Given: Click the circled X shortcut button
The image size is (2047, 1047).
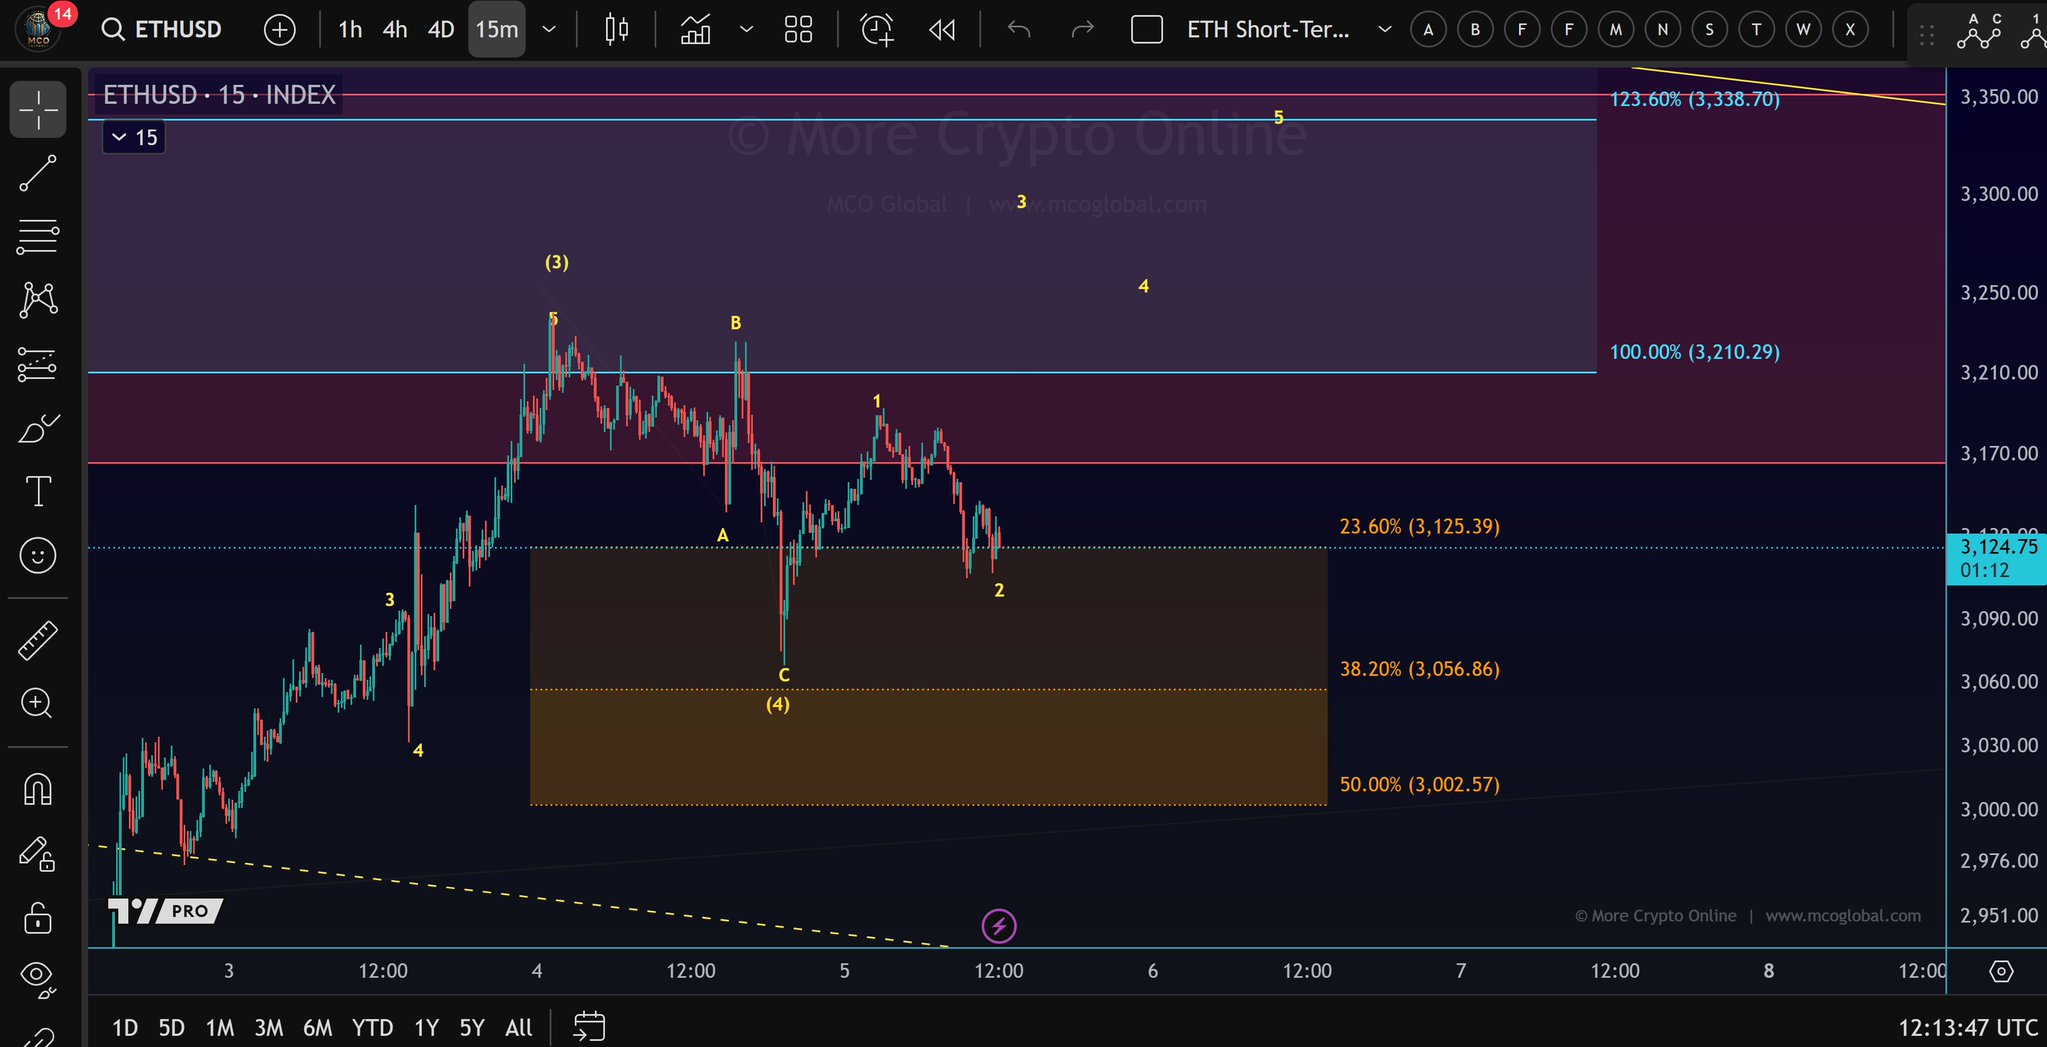Looking at the screenshot, I should click(x=1850, y=30).
